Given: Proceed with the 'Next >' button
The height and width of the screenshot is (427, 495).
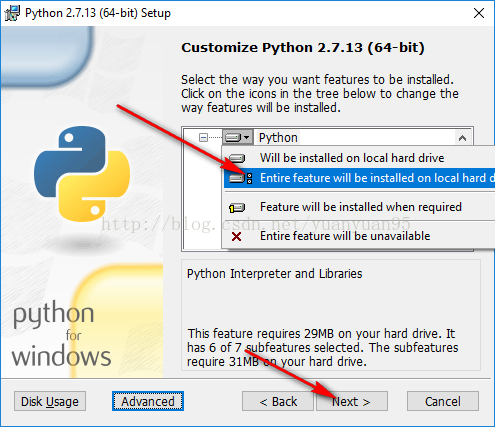Looking at the screenshot, I should [352, 401].
